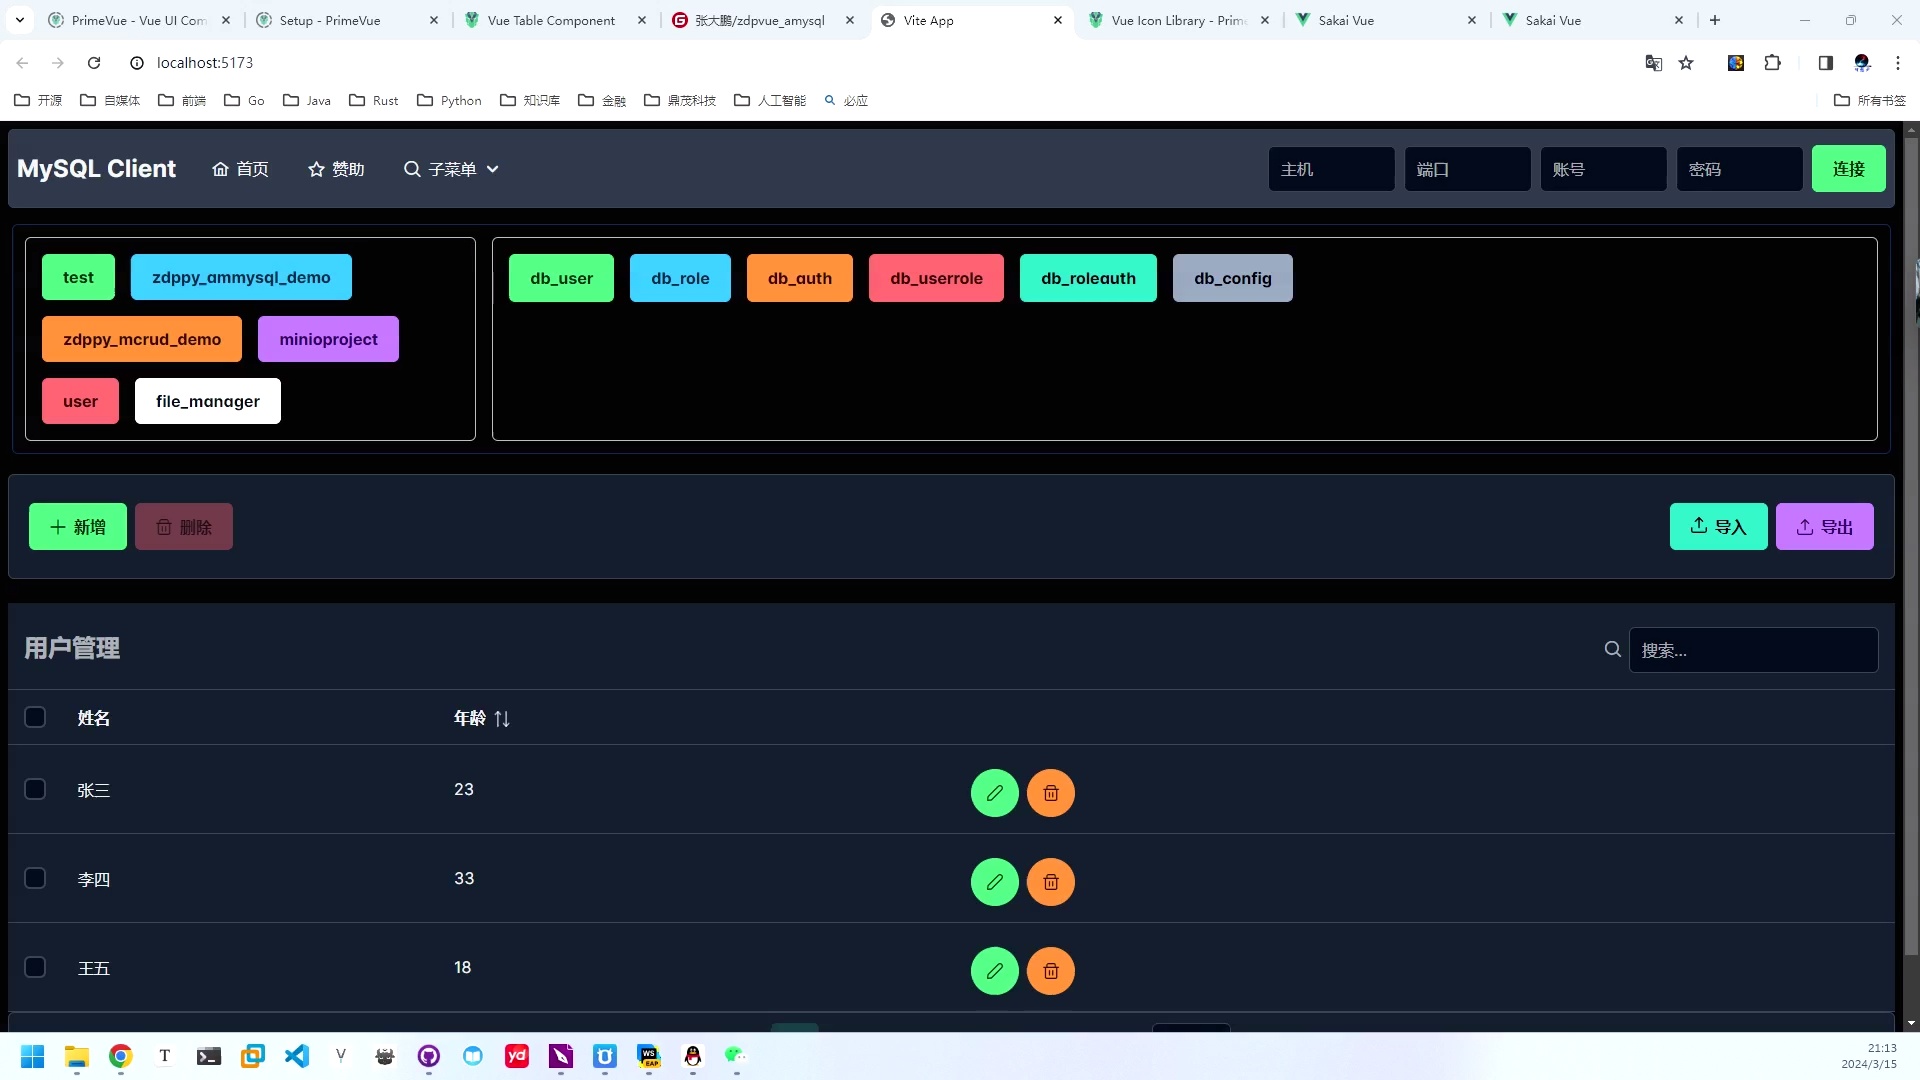Image resolution: width=1920 pixels, height=1080 pixels.
Task: Select the db_userrole table button
Action: 936,278
